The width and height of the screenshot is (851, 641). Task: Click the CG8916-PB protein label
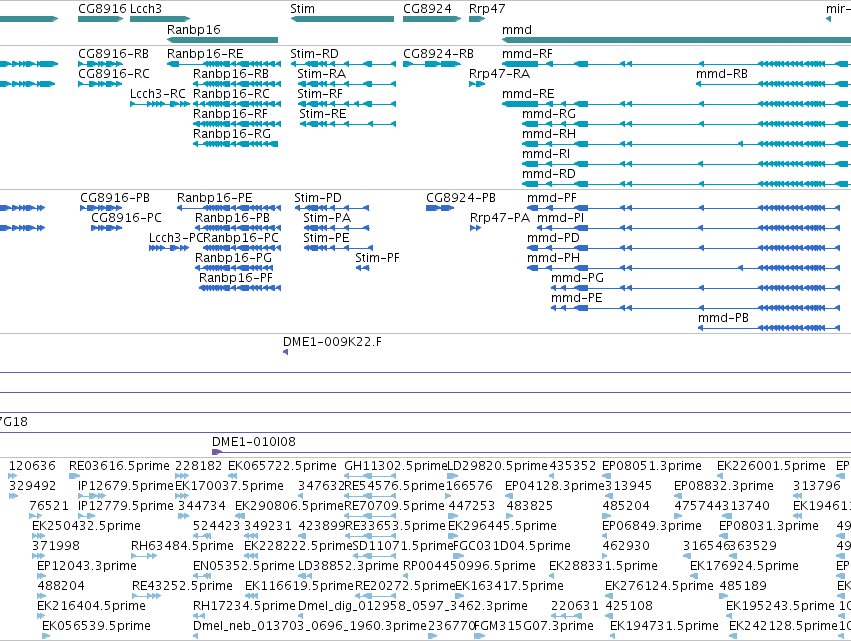115,198
